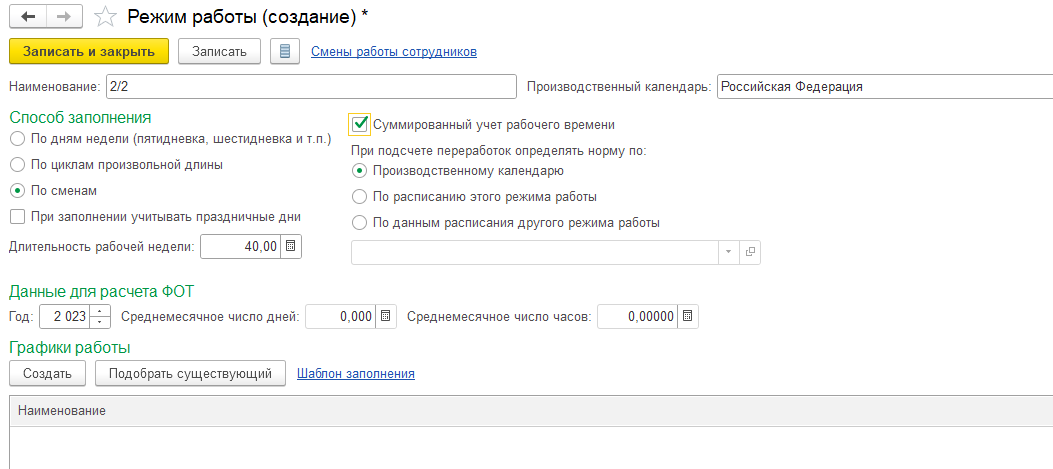Add form to favorites with star icon

click(x=105, y=17)
